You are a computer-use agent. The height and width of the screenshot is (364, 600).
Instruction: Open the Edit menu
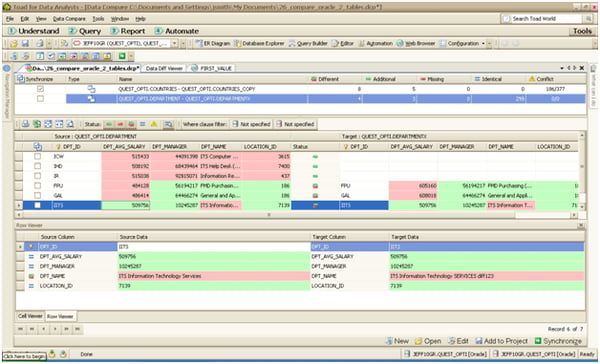tap(24, 19)
